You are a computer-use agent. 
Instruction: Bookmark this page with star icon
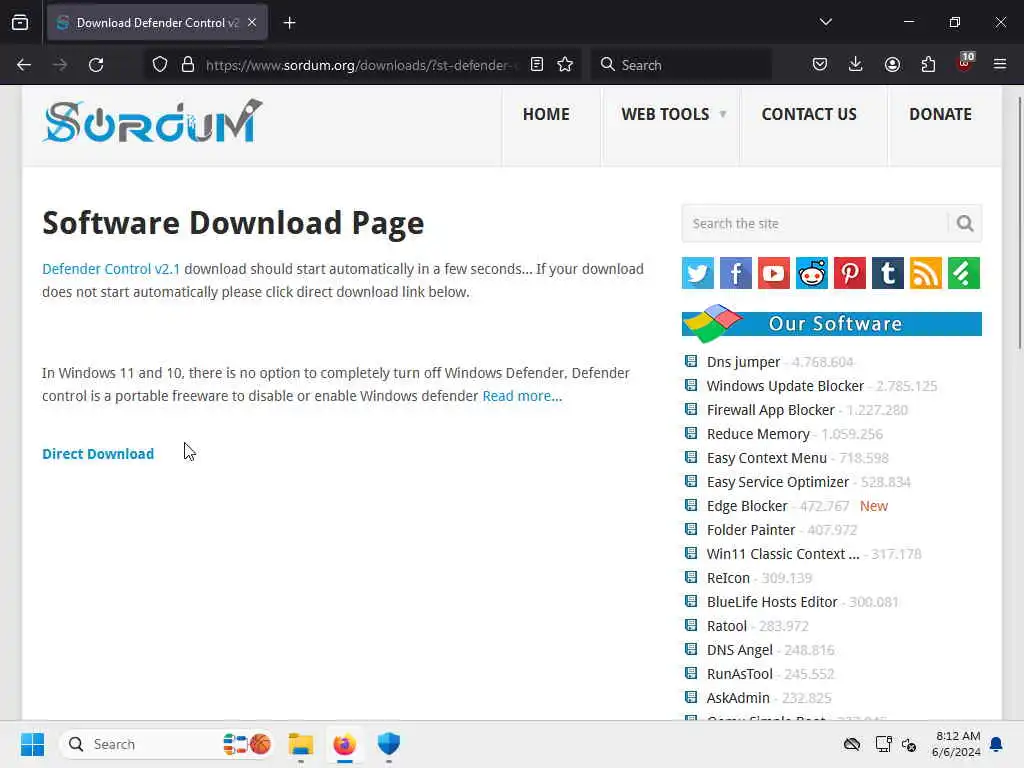pyautogui.click(x=565, y=65)
